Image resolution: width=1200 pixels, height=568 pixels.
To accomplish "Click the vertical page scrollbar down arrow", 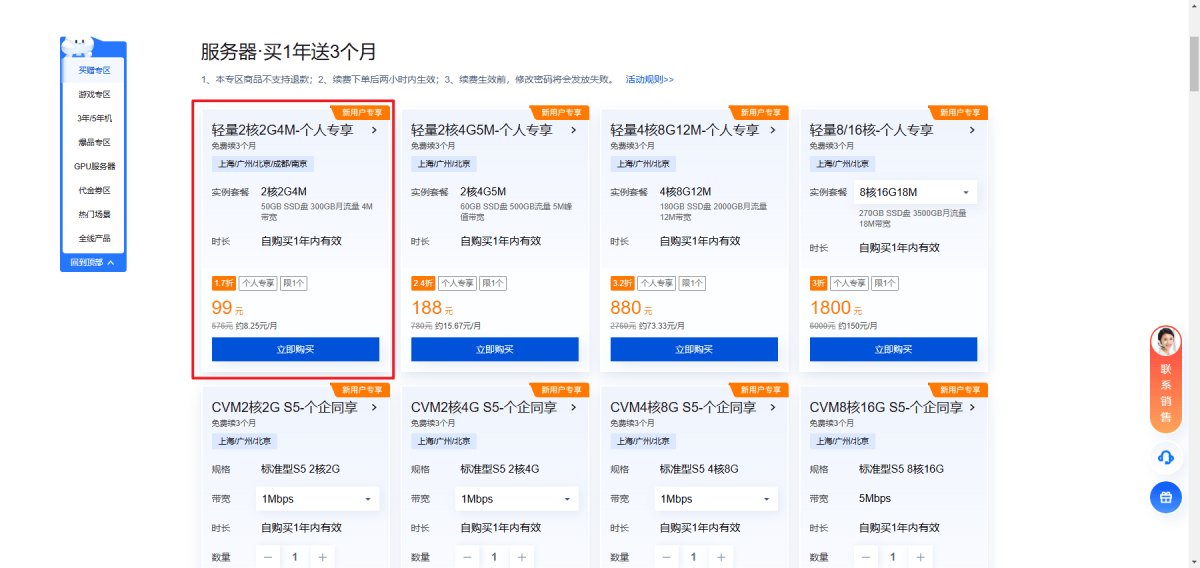I will coord(1192,561).
